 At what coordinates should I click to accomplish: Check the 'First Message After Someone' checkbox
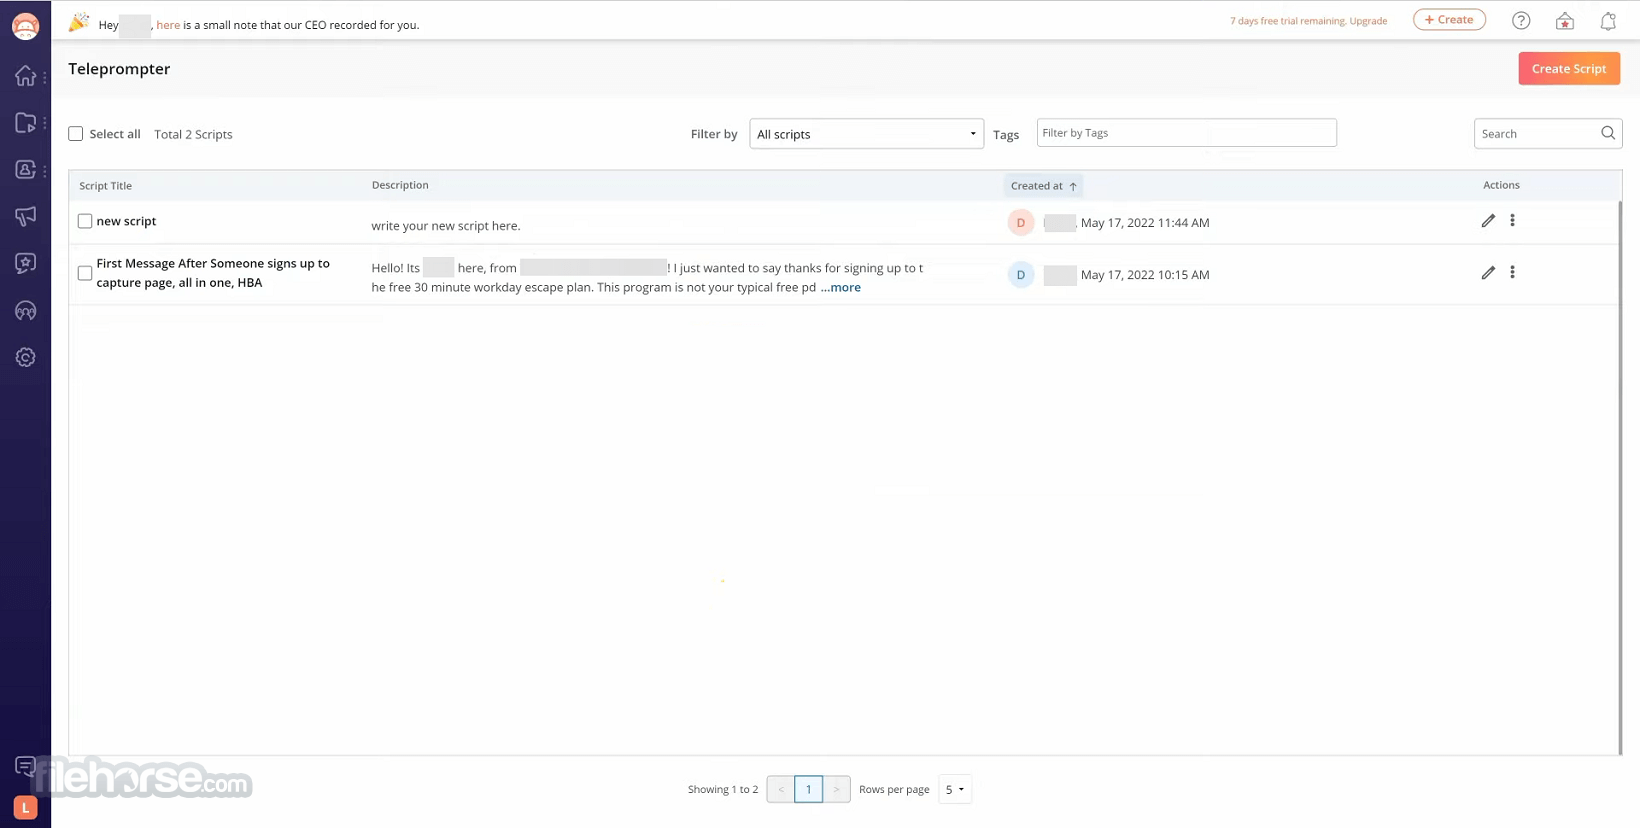(85, 273)
